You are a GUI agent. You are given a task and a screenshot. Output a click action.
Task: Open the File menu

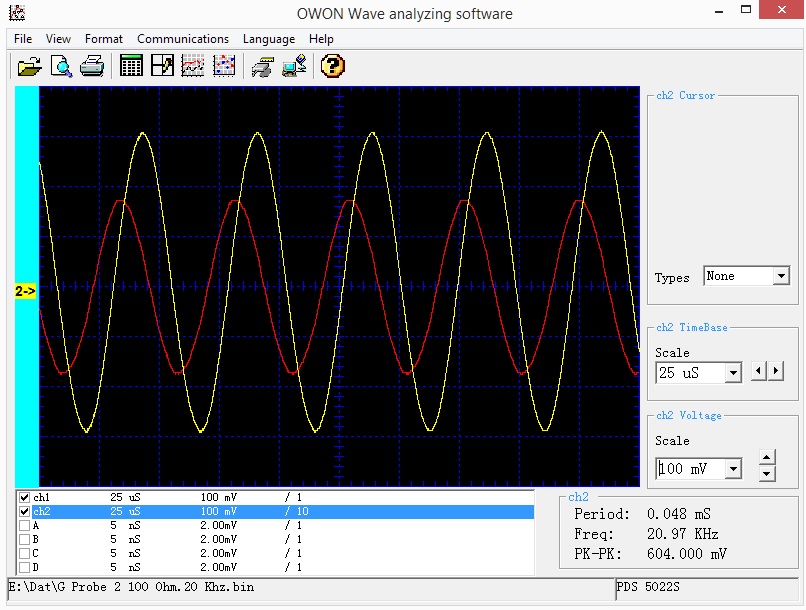click(23, 39)
